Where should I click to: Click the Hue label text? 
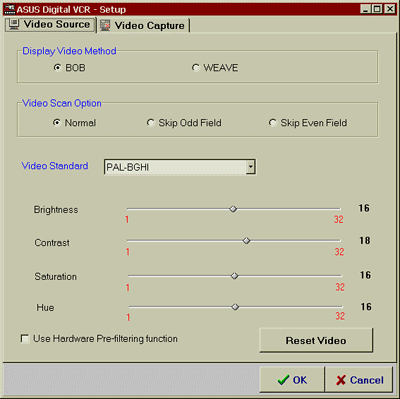click(45, 307)
